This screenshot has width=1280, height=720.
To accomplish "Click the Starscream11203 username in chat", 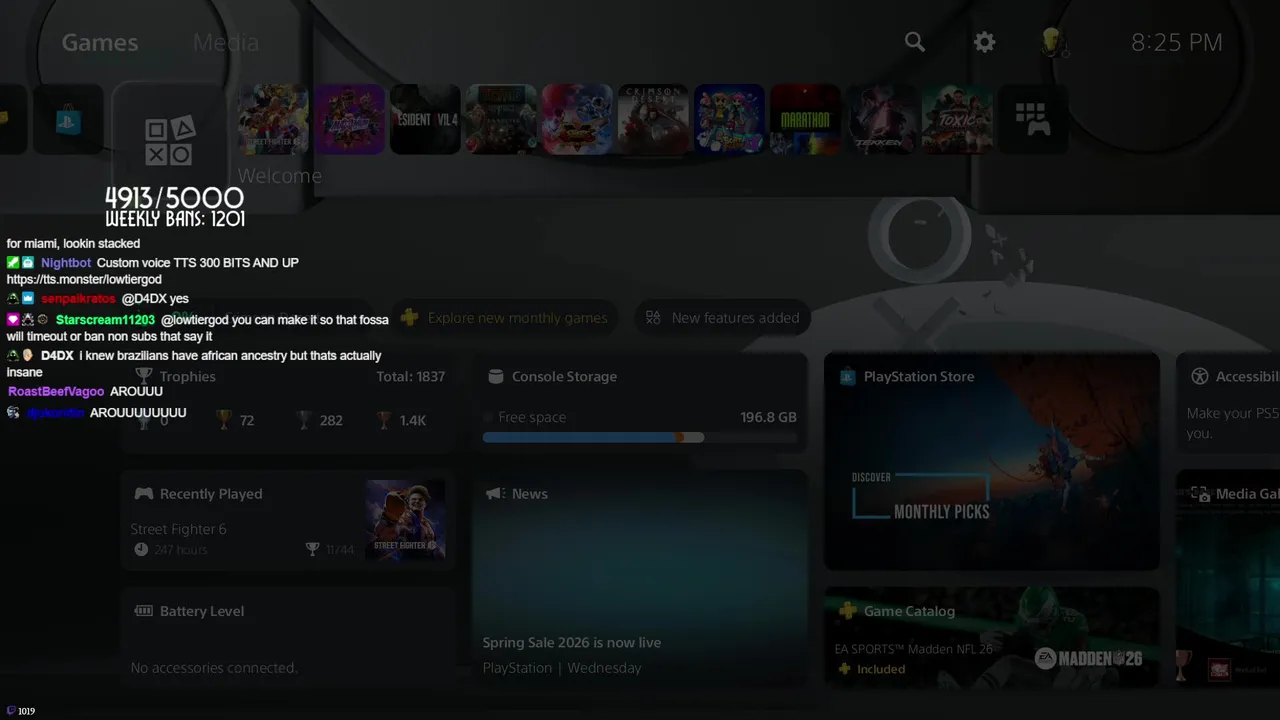I will pos(105,320).
